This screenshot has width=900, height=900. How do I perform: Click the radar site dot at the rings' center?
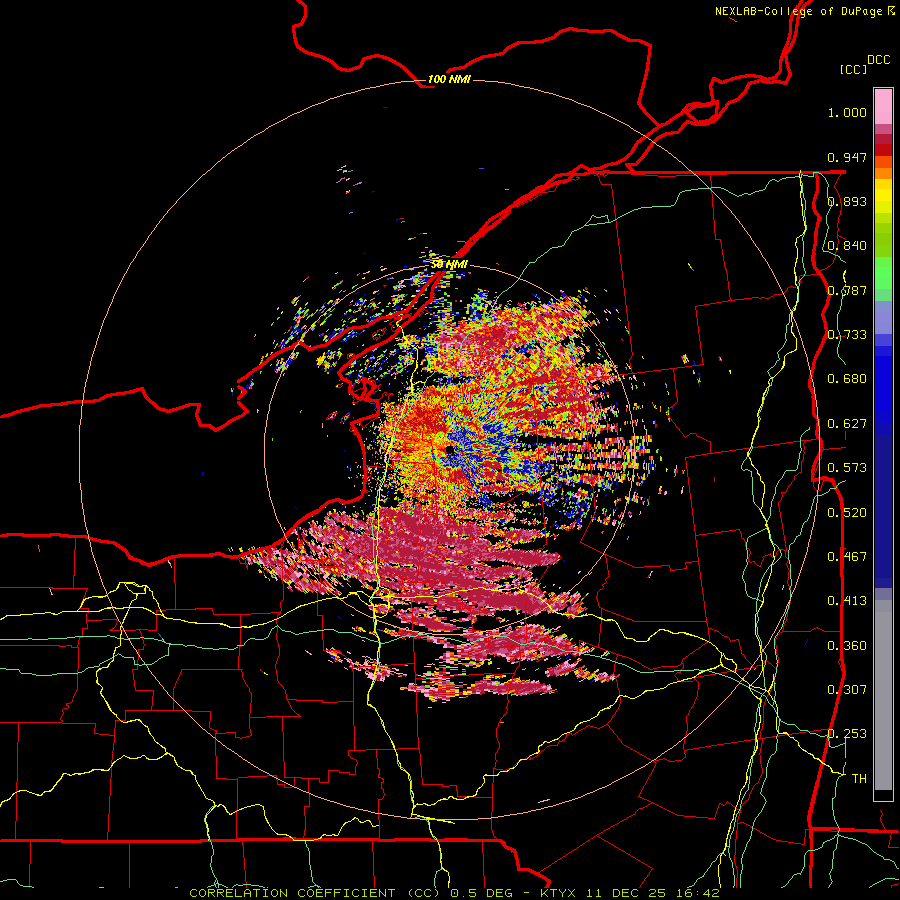point(449,451)
